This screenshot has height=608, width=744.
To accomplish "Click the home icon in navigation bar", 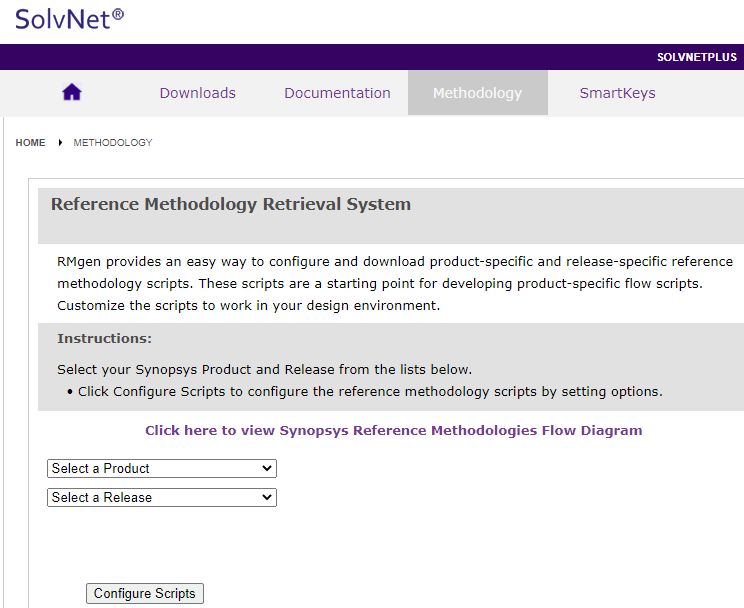I will [72, 93].
